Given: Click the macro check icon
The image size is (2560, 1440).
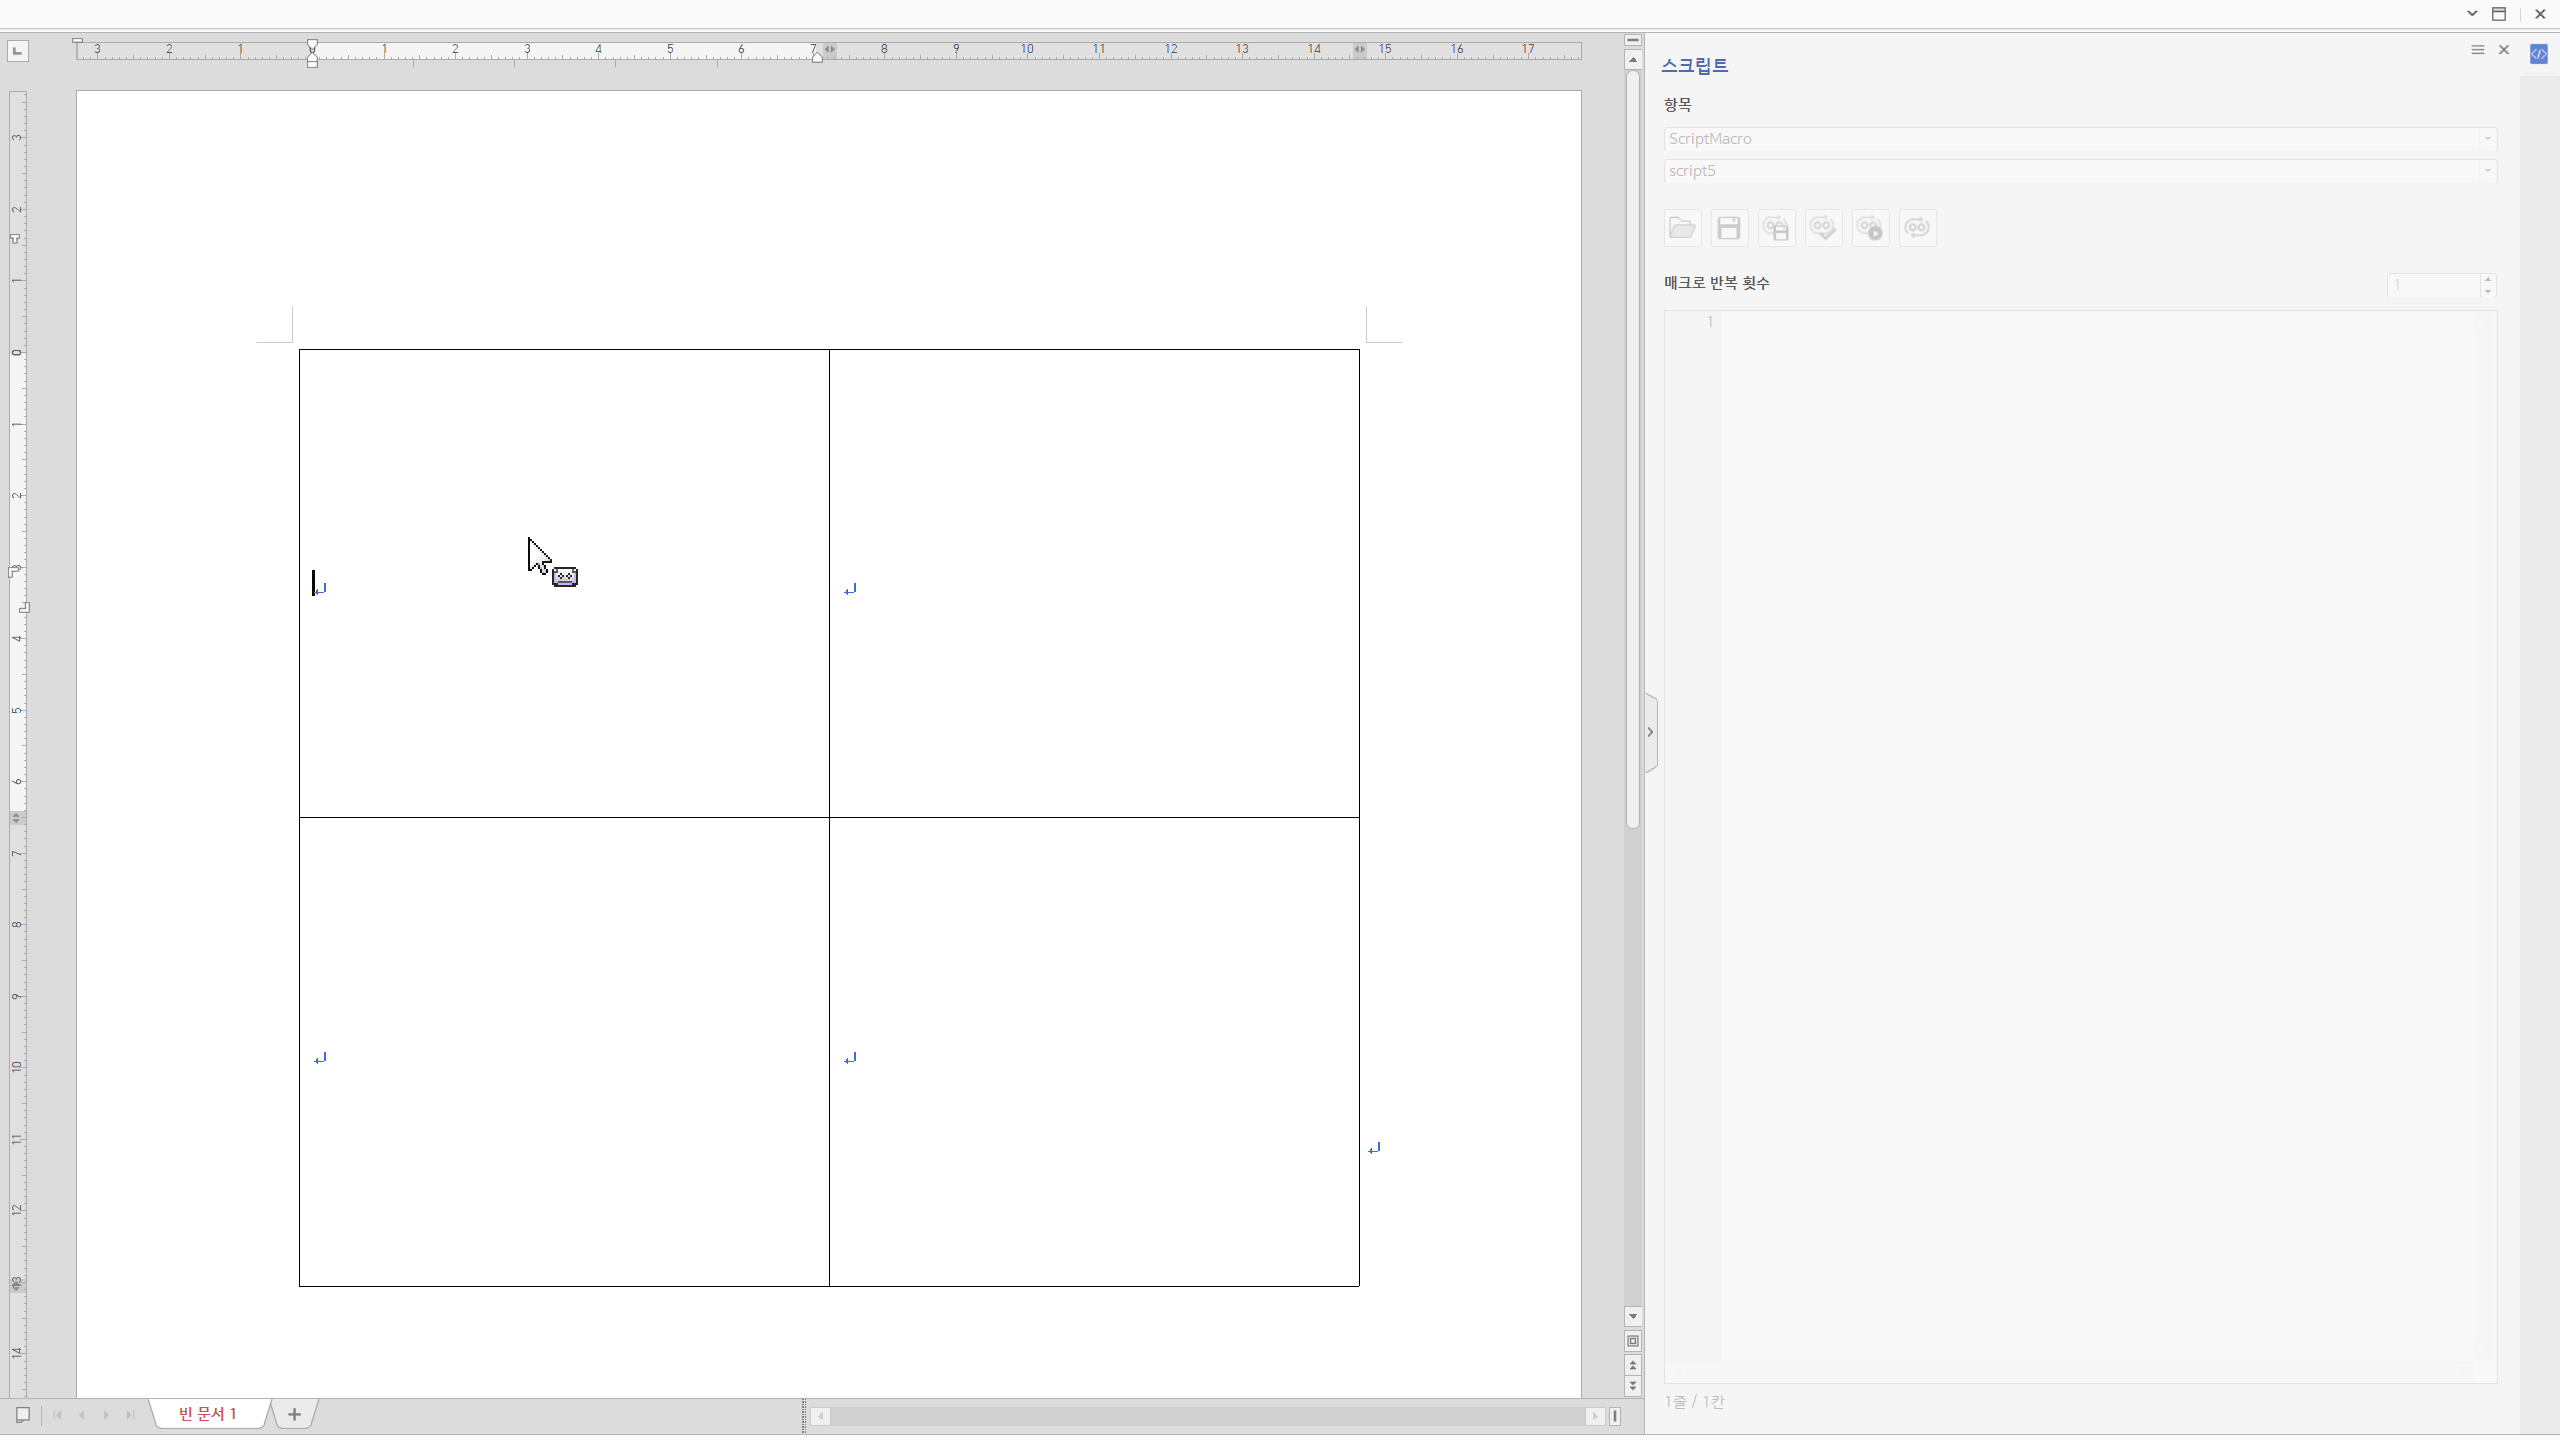Looking at the screenshot, I should (x=1823, y=228).
